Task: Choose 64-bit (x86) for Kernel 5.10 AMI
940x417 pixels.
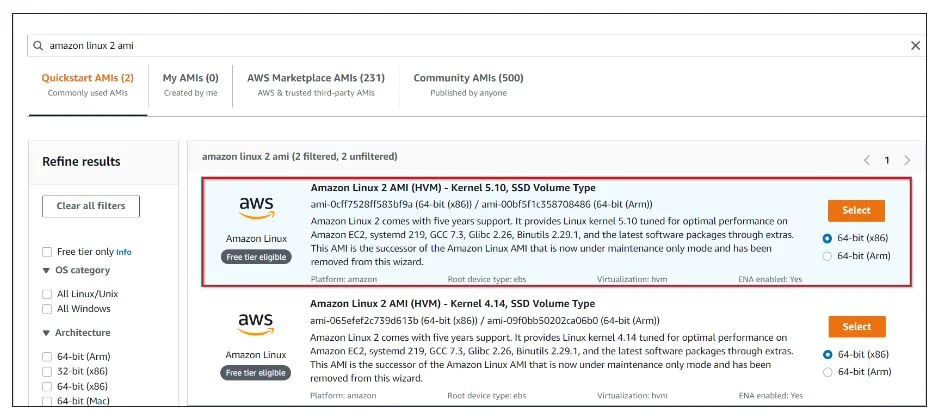Action: [x=828, y=238]
